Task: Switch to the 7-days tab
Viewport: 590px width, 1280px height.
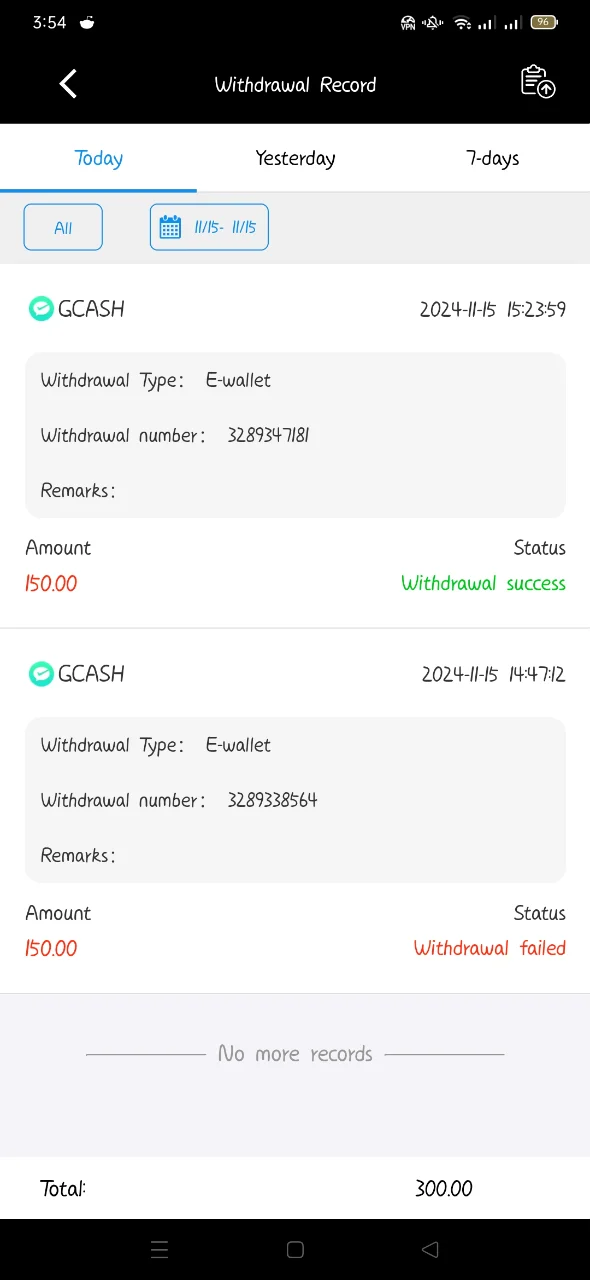Action: [492, 158]
